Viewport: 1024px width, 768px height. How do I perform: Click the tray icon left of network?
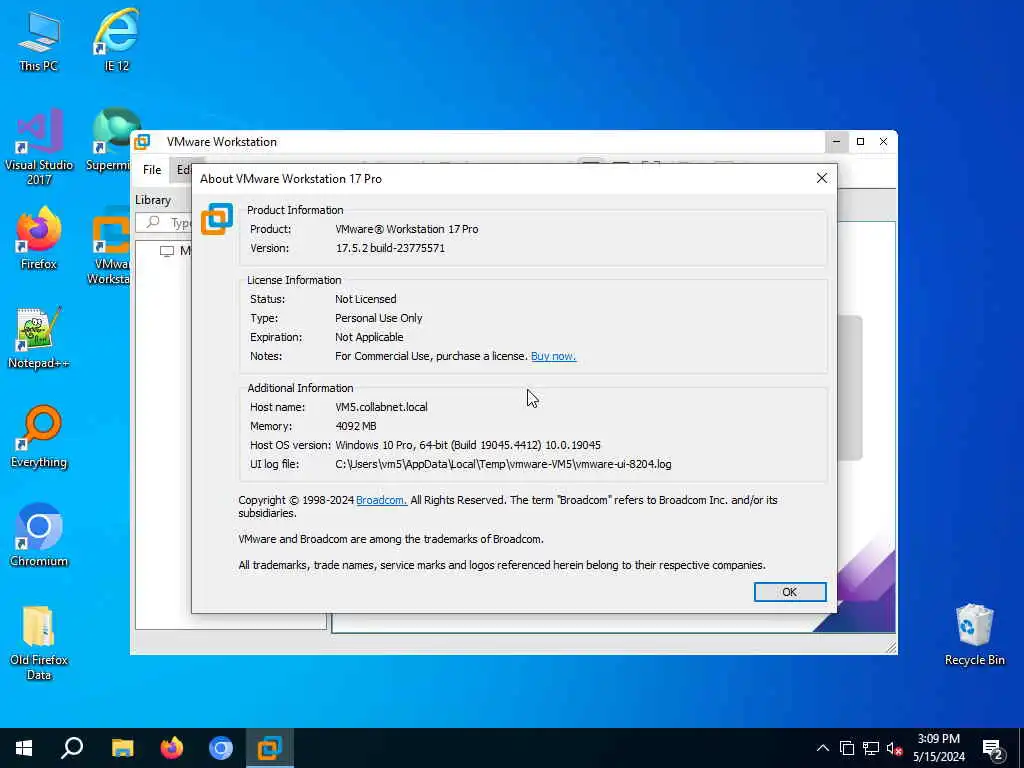[x=847, y=748]
